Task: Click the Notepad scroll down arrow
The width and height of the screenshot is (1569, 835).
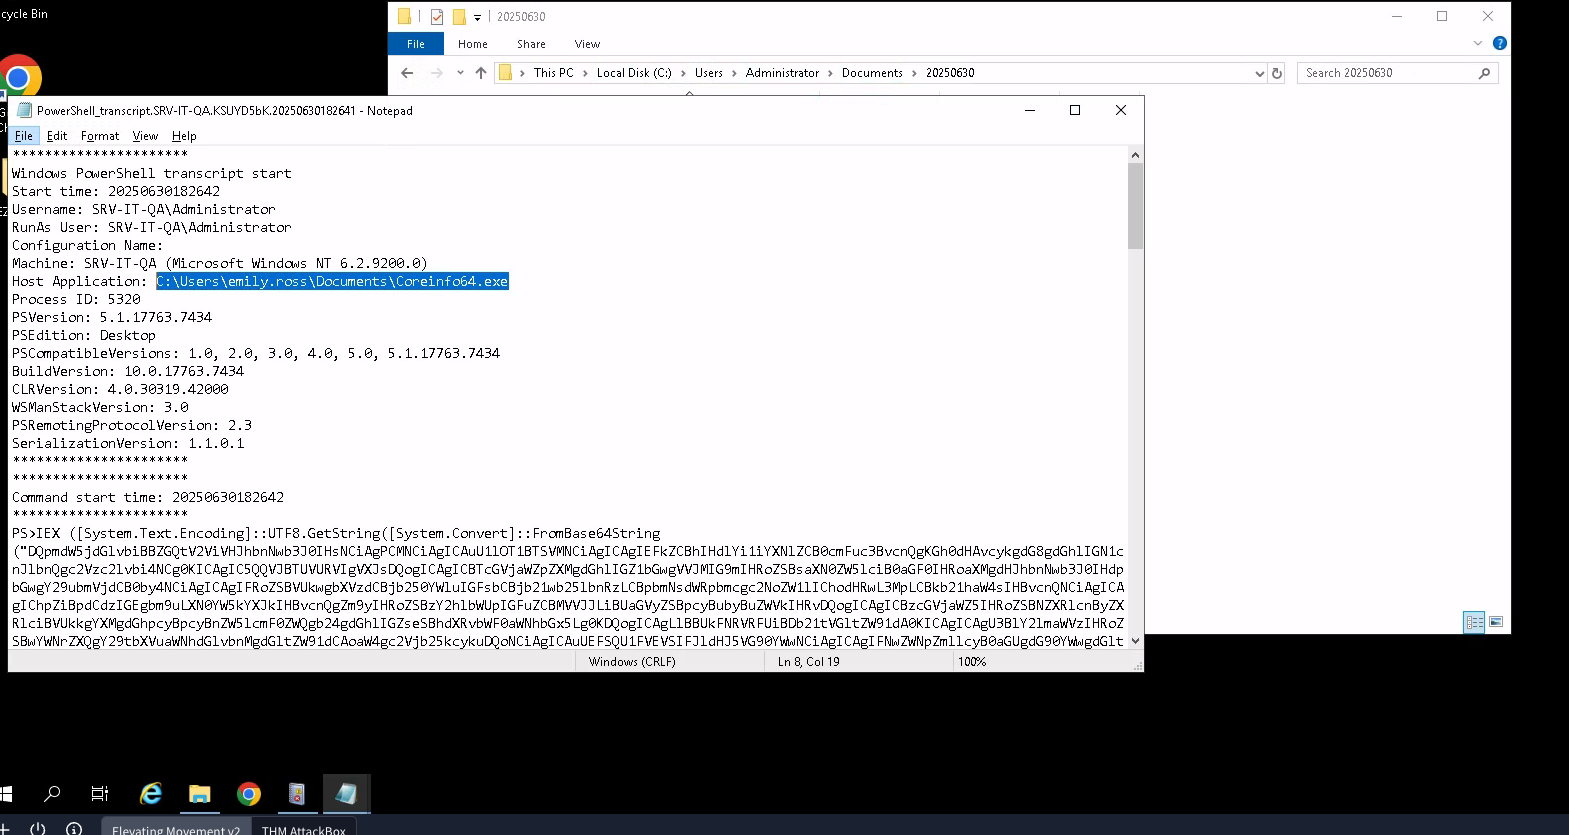Action: (1135, 641)
